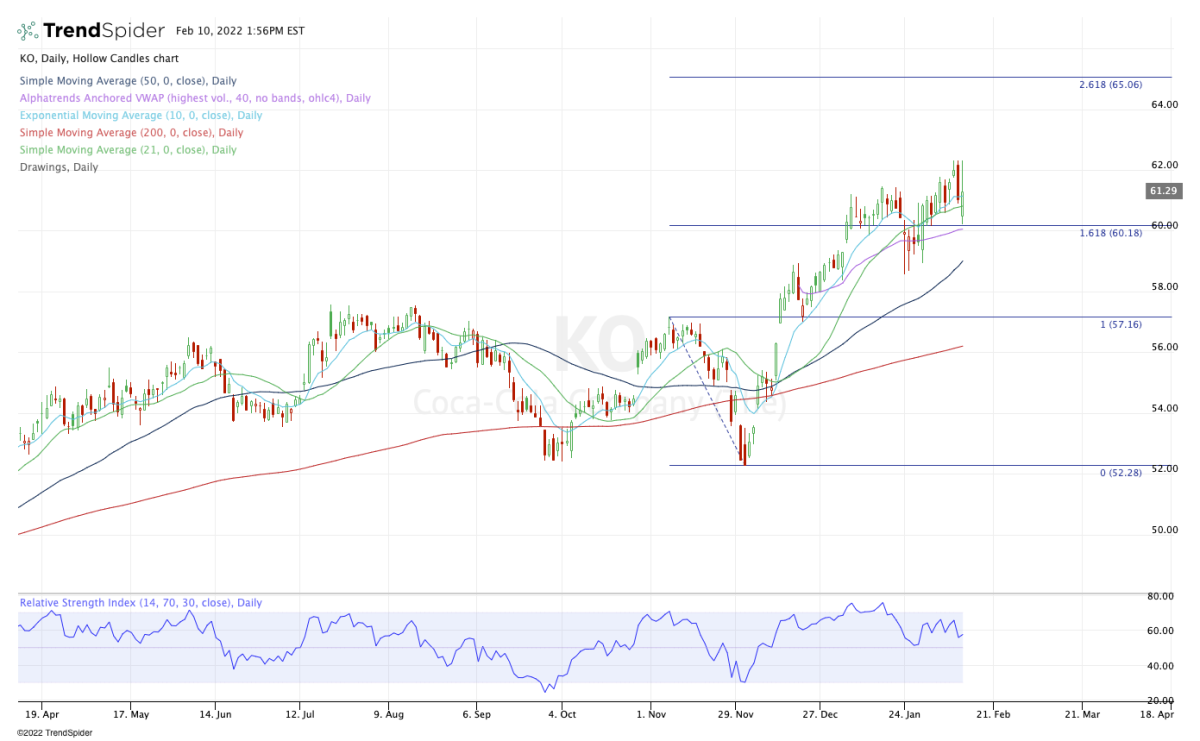Click the Relative Strength Index indicator label
The image size is (1200, 741).
[140, 603]
